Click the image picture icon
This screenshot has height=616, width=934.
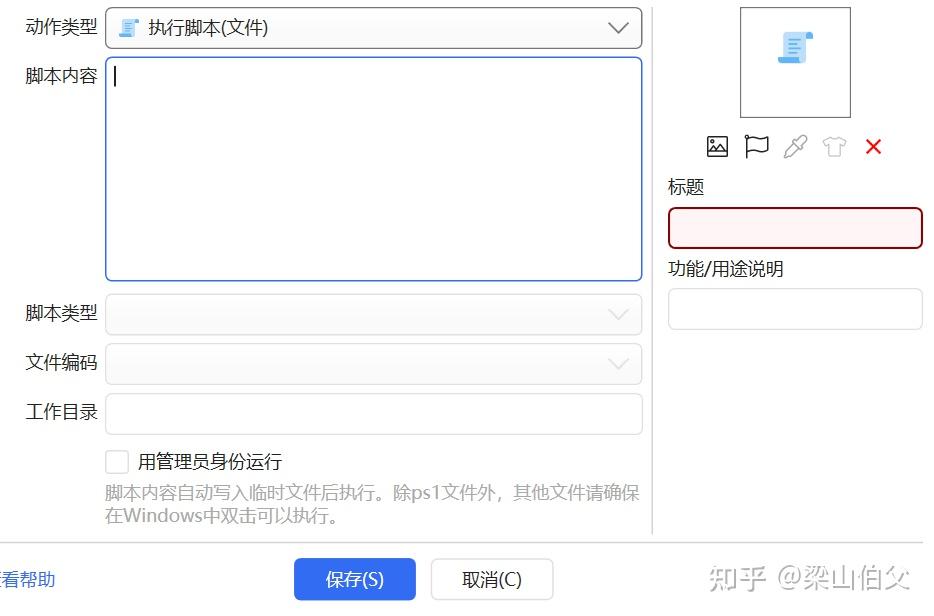point(717,146)
